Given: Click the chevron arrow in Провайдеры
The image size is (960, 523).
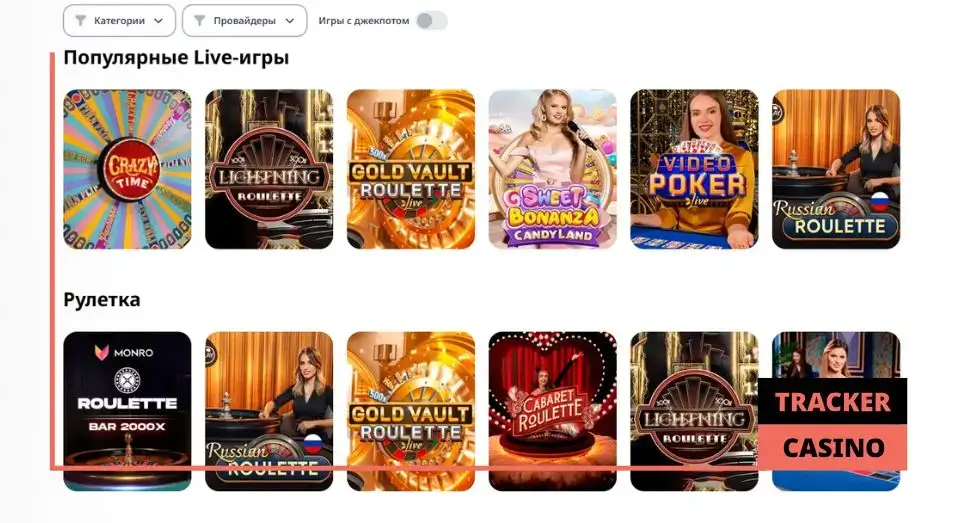Looking at the screenshot, I should point(290,21).
